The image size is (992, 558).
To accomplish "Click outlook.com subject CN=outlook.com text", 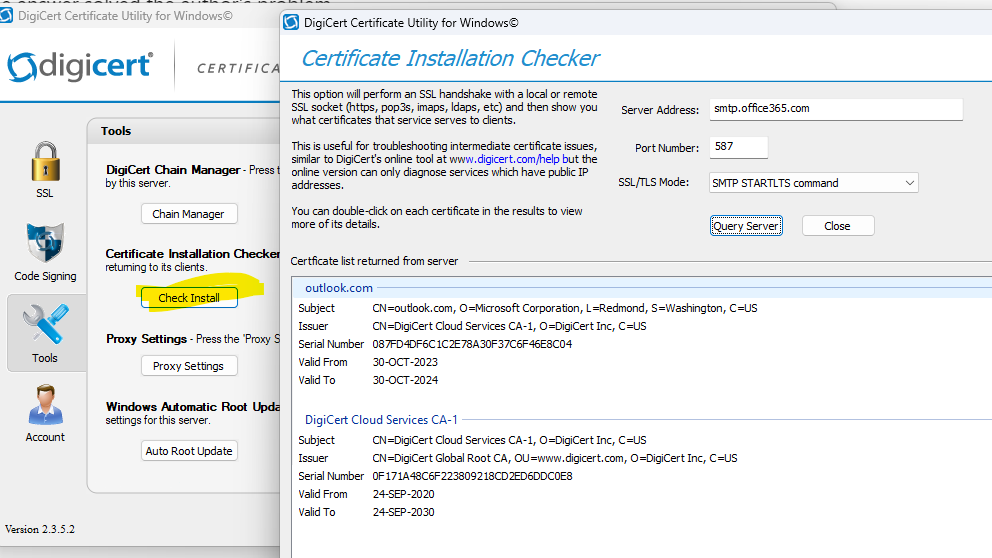I will (x=564, y=308).
